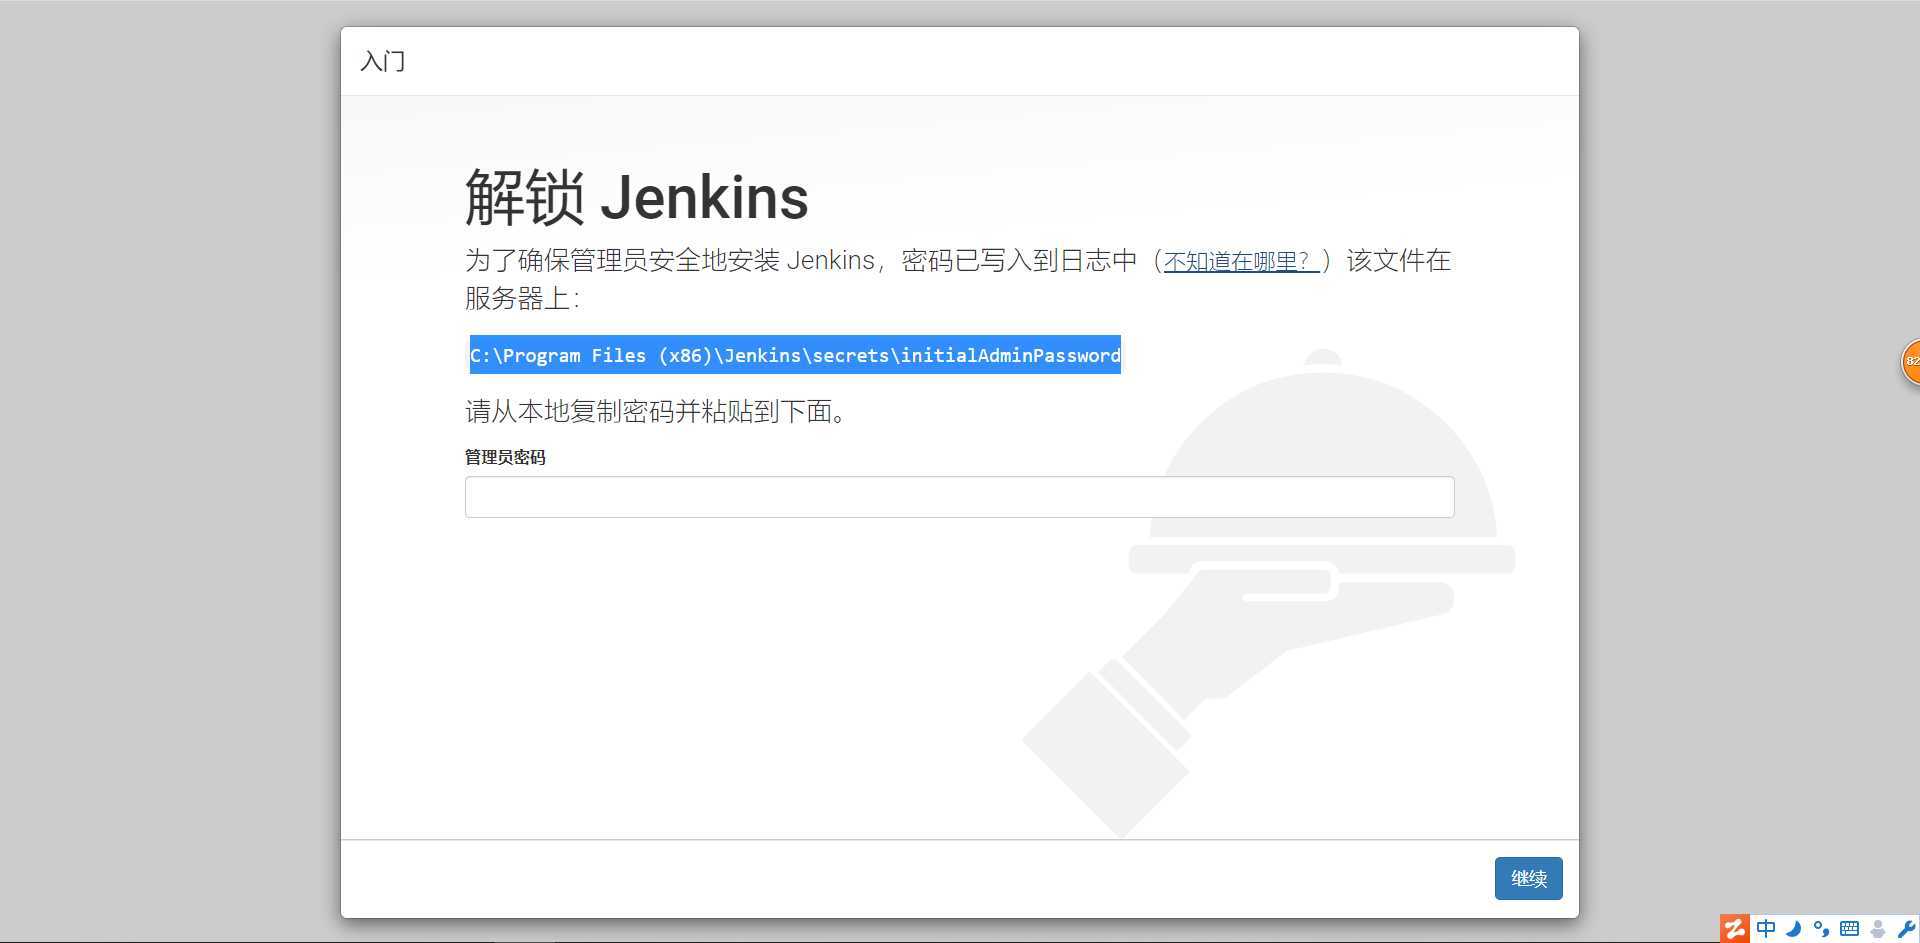Click the highlighted initialAdminPassword file path
The width and height of the screenshot is (1920, 943).
tap(795, 355)
